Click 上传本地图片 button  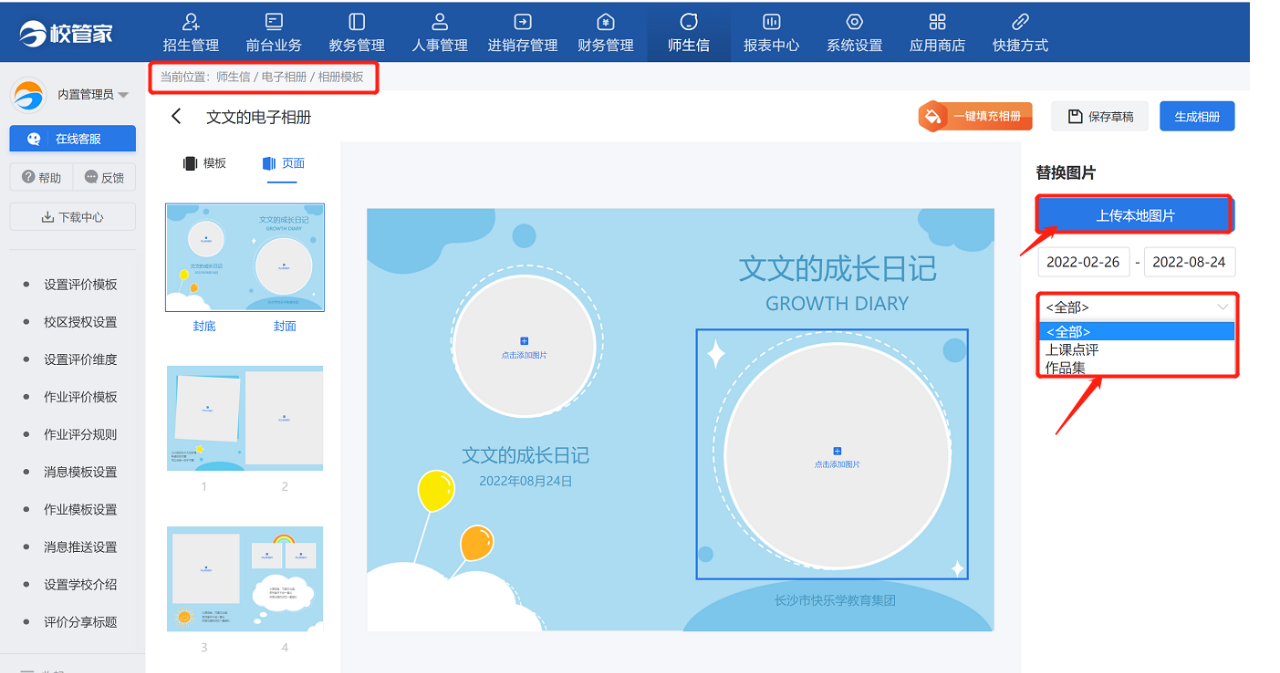[1134, 215]
